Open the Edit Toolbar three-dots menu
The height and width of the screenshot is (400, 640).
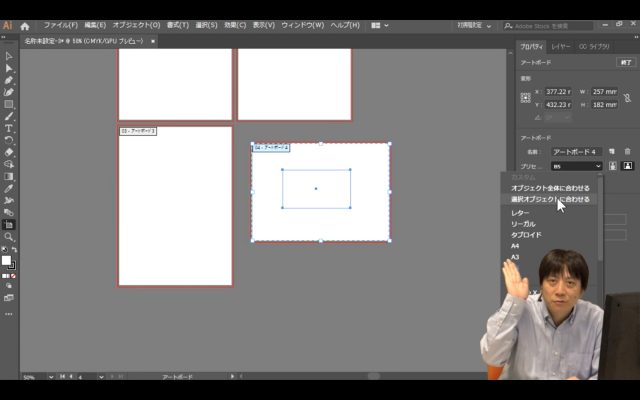coord(9,314)
